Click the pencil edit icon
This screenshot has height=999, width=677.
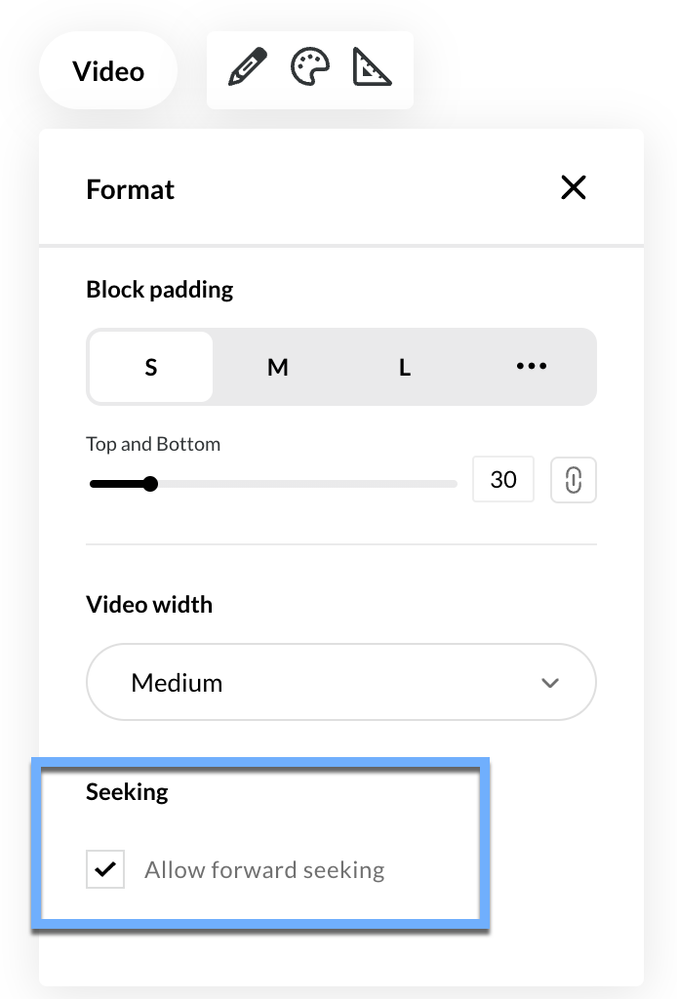[247, 70]
